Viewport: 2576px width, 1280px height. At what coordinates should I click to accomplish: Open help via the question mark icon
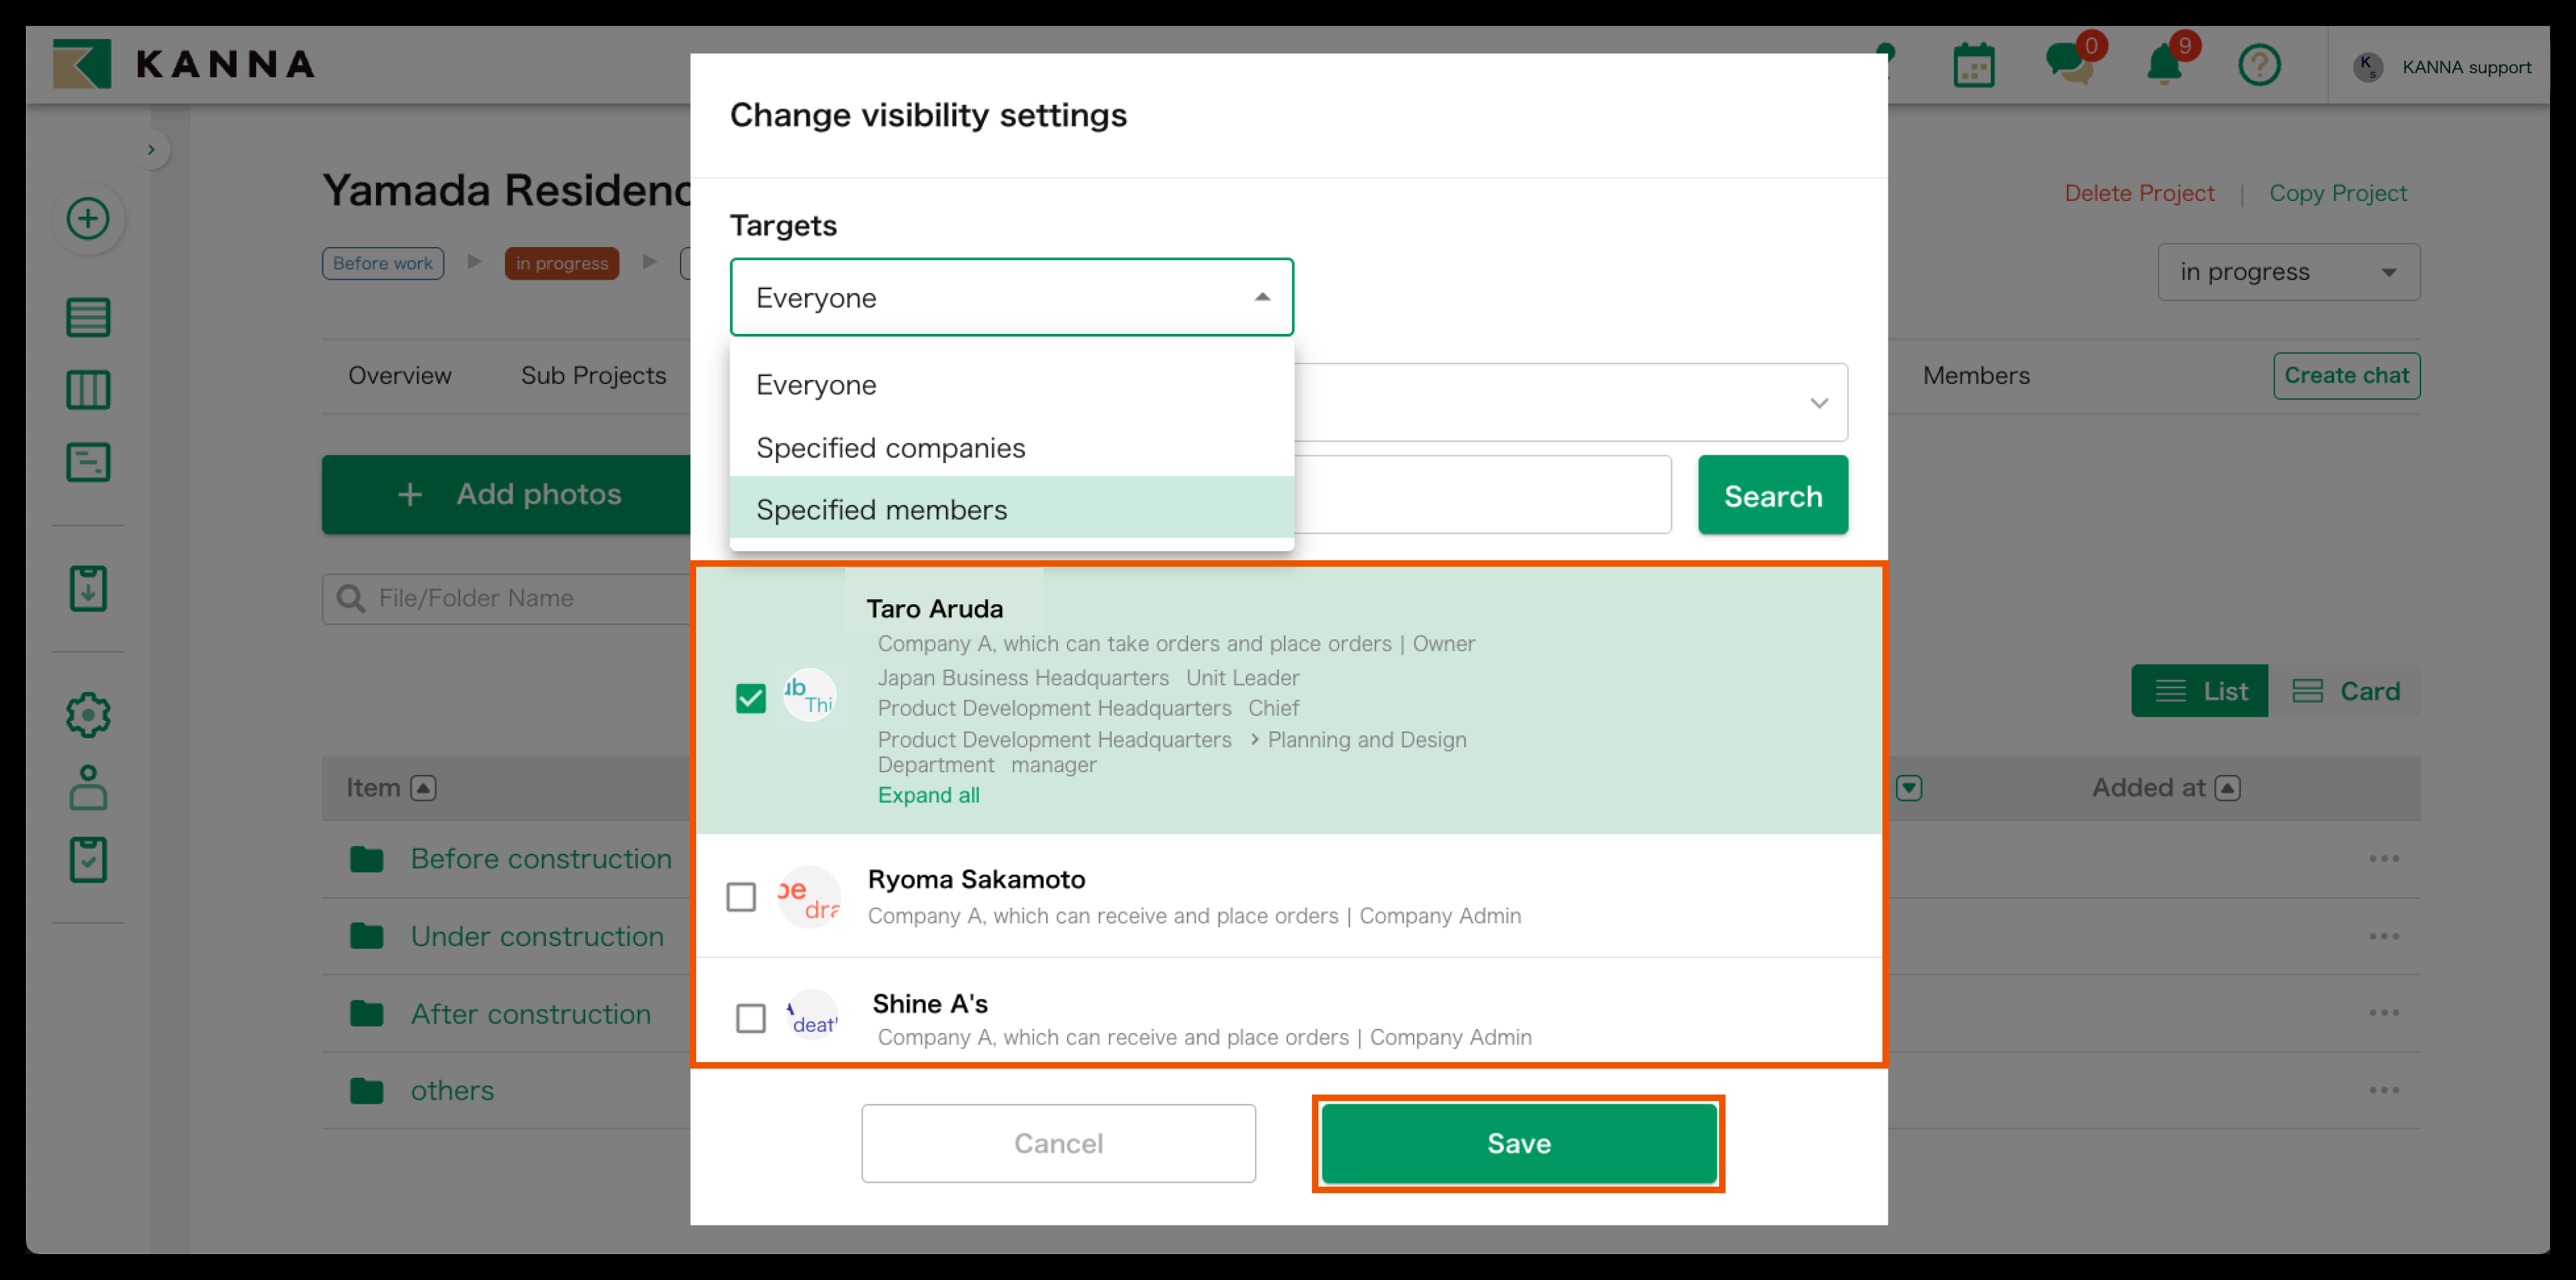[x=2260, y=64]
